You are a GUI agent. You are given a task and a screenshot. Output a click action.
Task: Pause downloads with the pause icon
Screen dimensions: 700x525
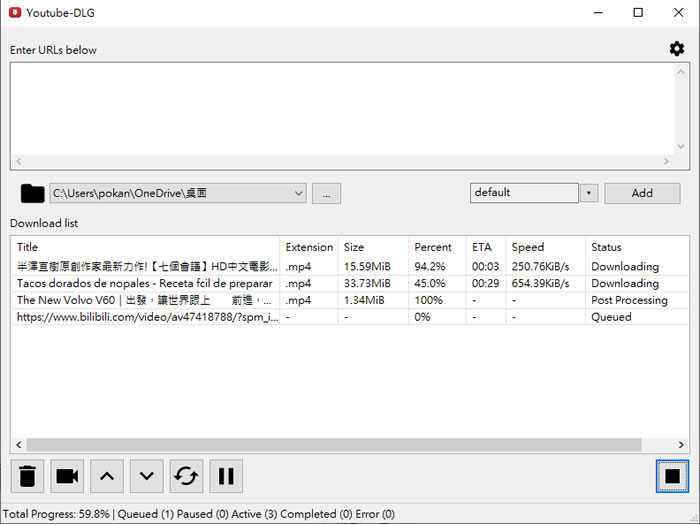pos(226,476)
